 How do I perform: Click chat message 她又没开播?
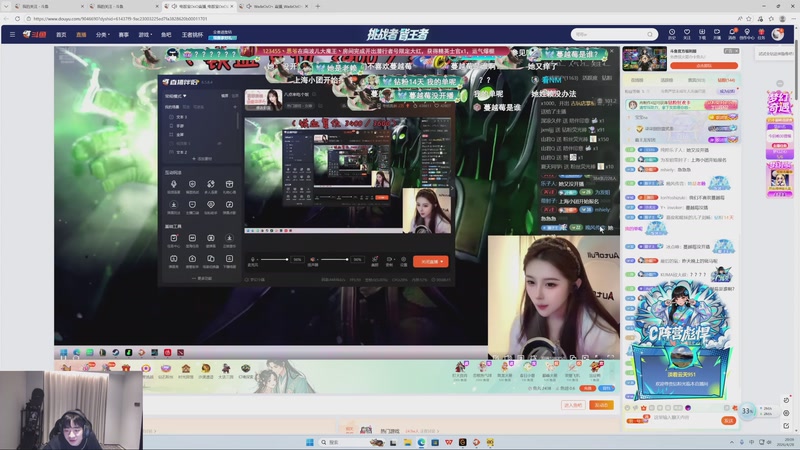pos(698,150)
